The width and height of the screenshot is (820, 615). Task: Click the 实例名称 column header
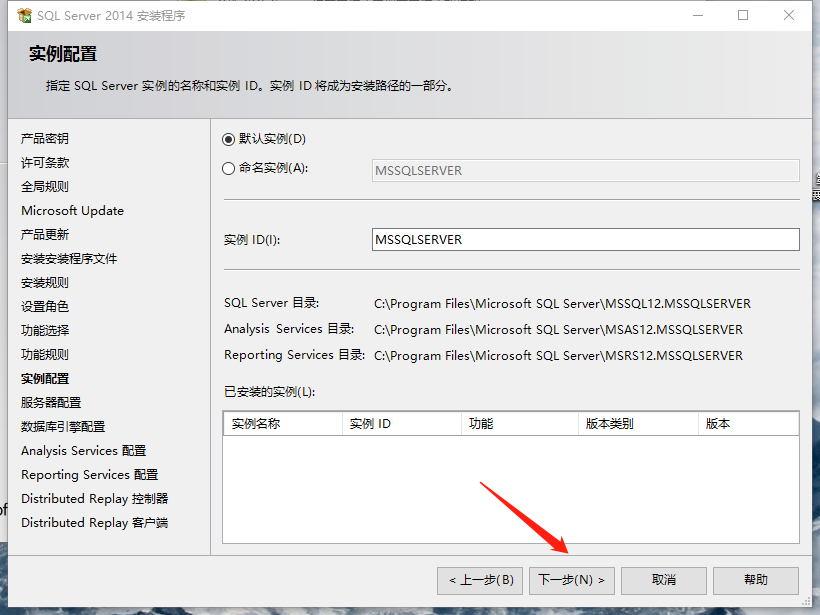283,424
